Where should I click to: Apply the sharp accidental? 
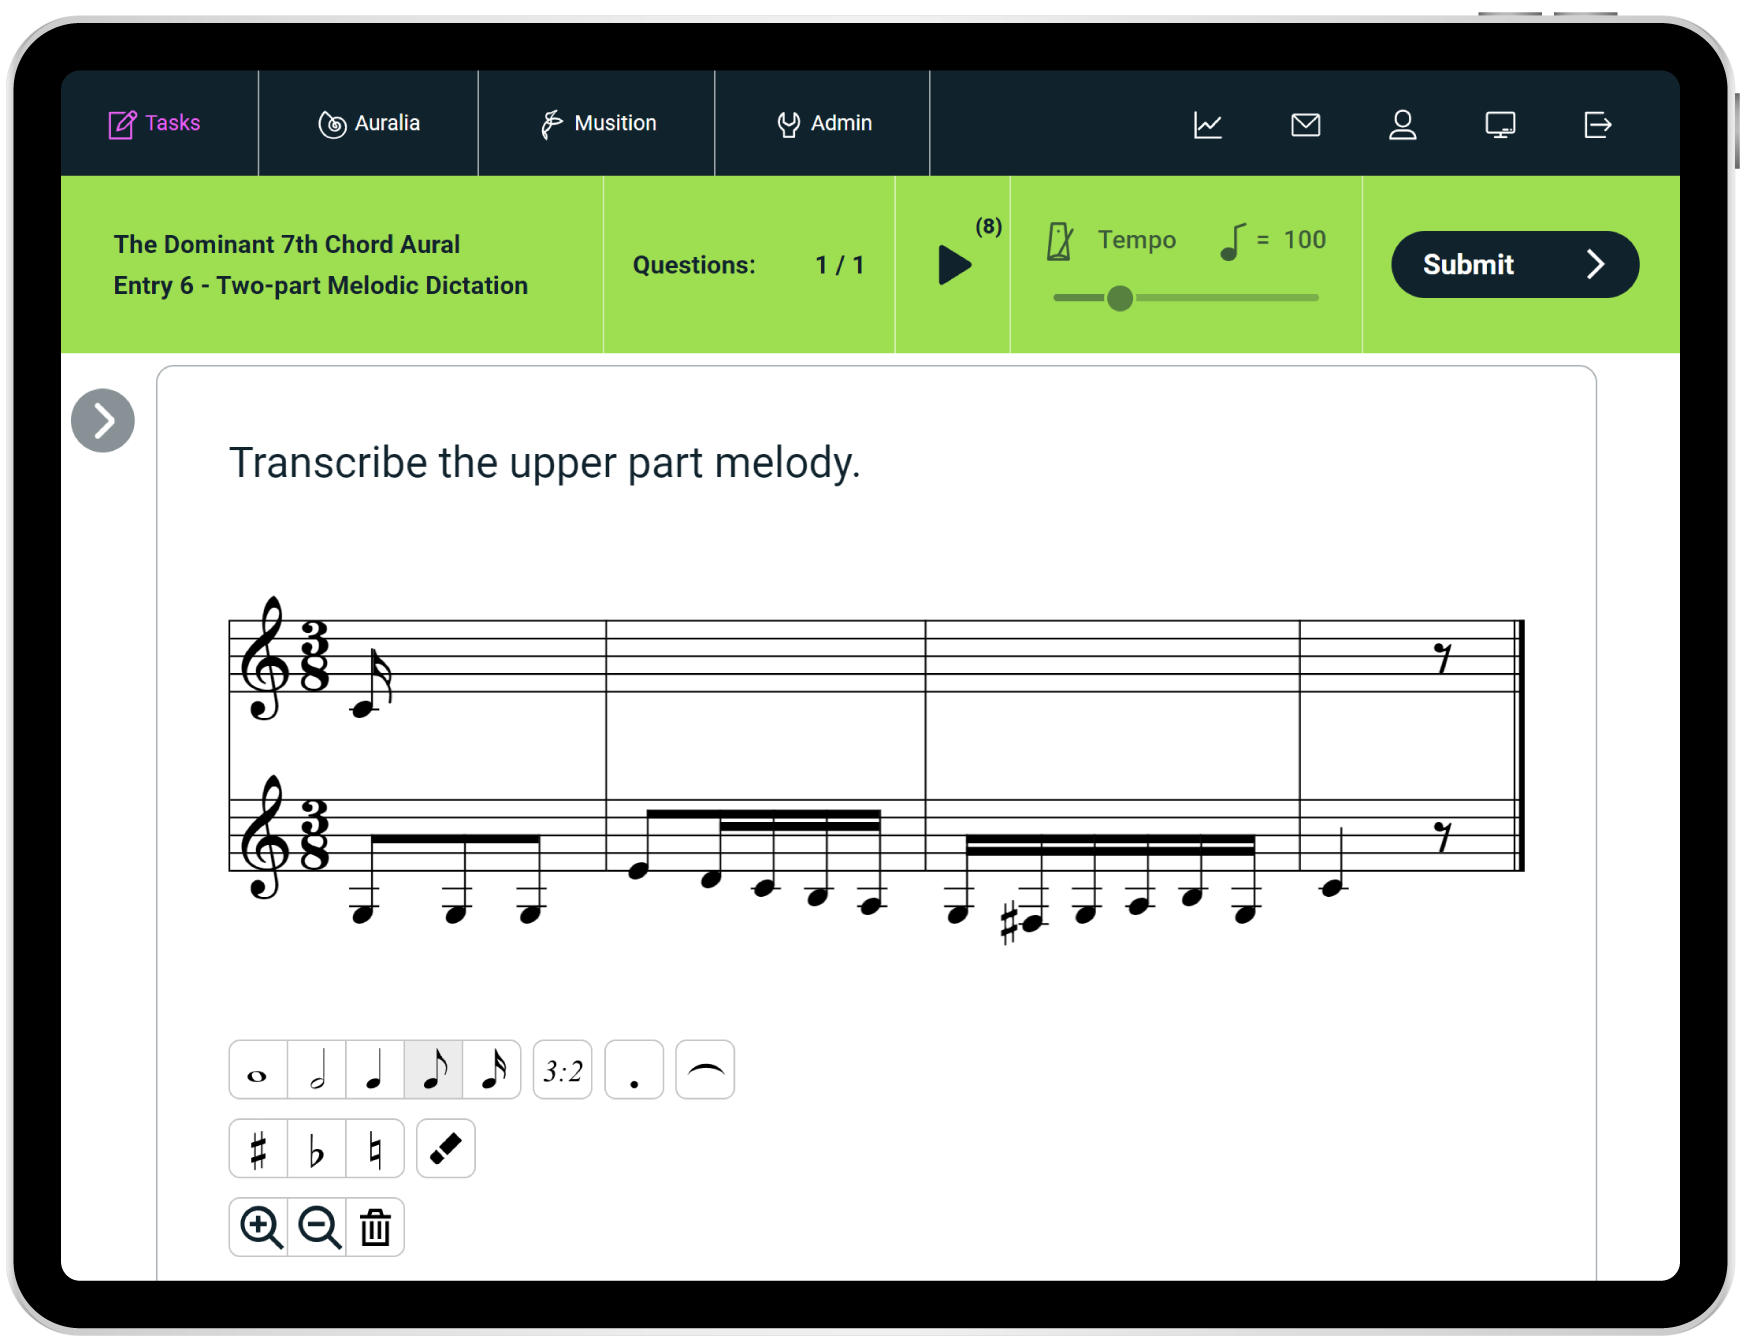pyautogui.click(x=258, y=1150)
